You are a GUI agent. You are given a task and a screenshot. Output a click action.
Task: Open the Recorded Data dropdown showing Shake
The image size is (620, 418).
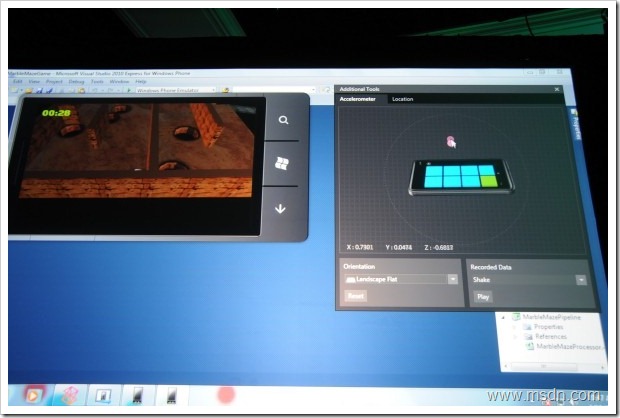click(x=529, y=280)
